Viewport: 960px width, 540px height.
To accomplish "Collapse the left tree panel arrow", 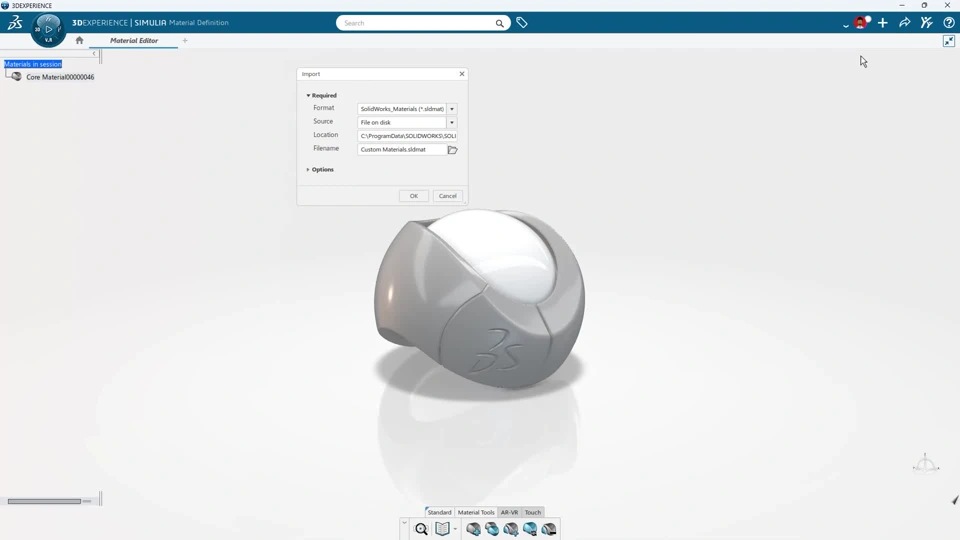I will (x=94, y=54).
